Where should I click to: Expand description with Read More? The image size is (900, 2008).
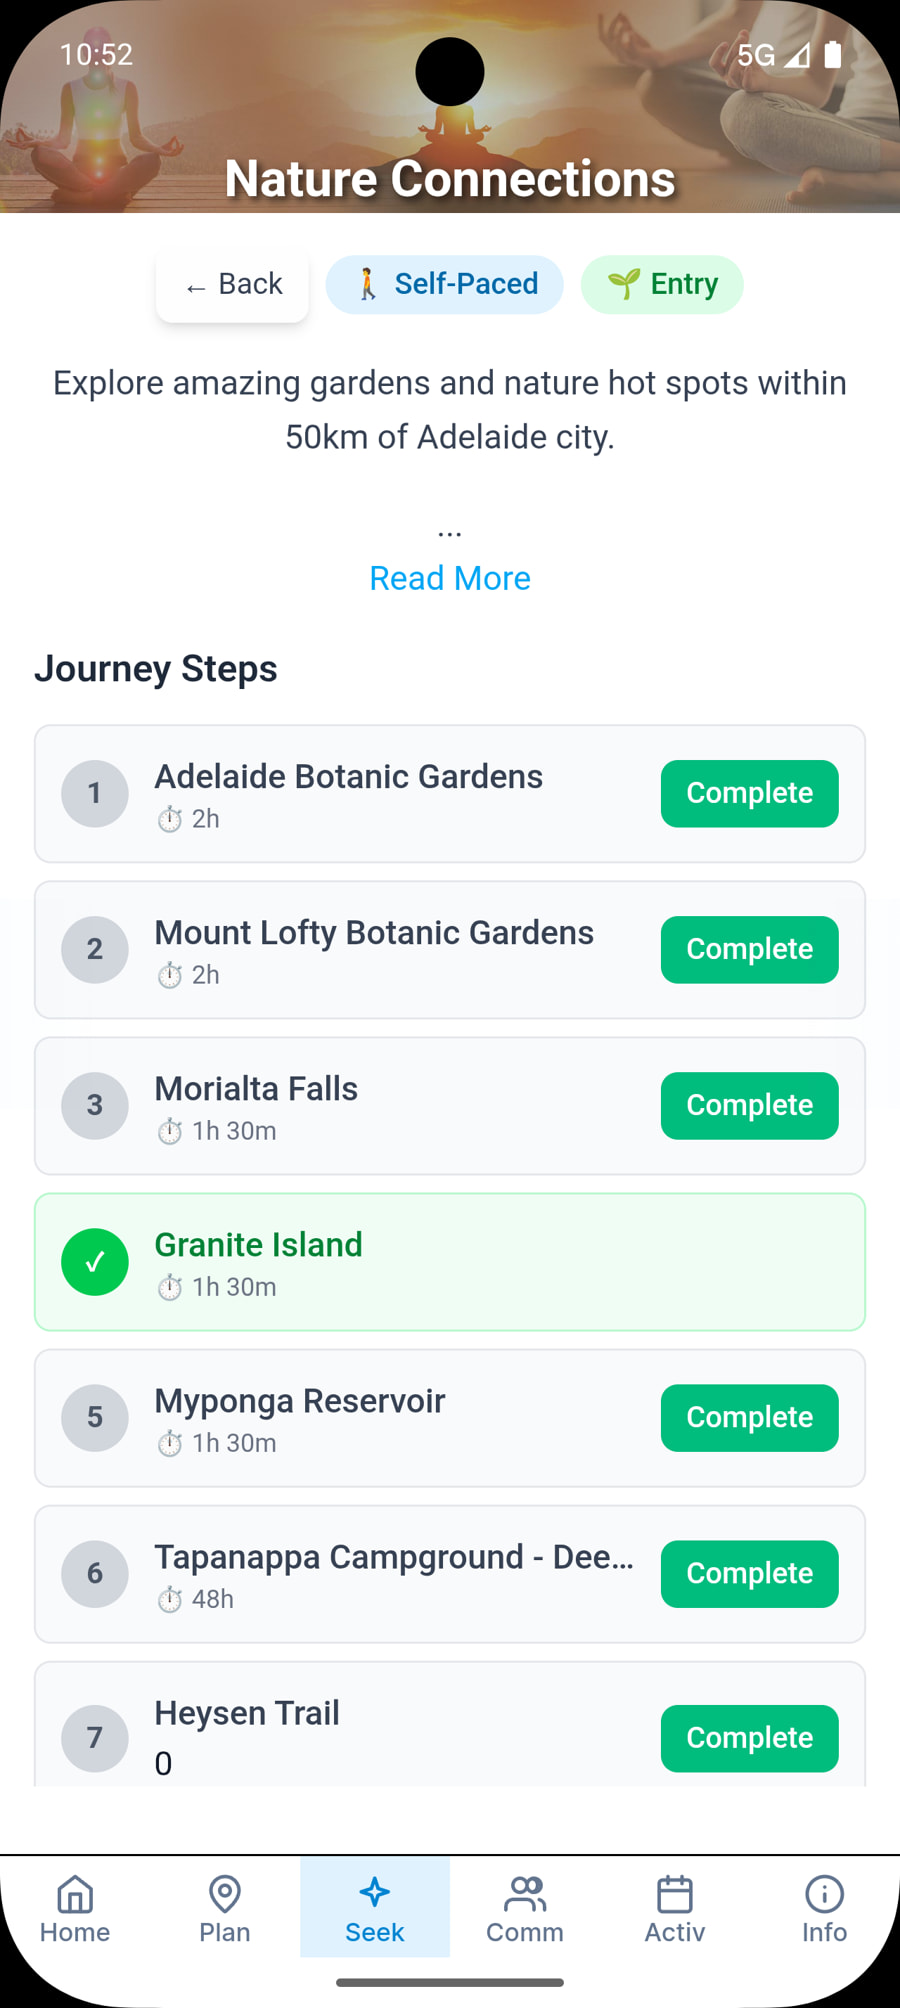[450, 578]
